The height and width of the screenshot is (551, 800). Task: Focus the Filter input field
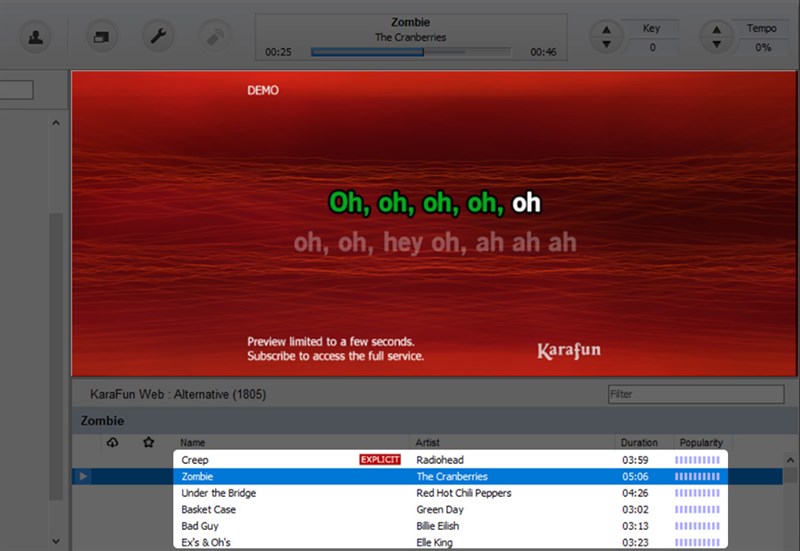pos(696,394)
